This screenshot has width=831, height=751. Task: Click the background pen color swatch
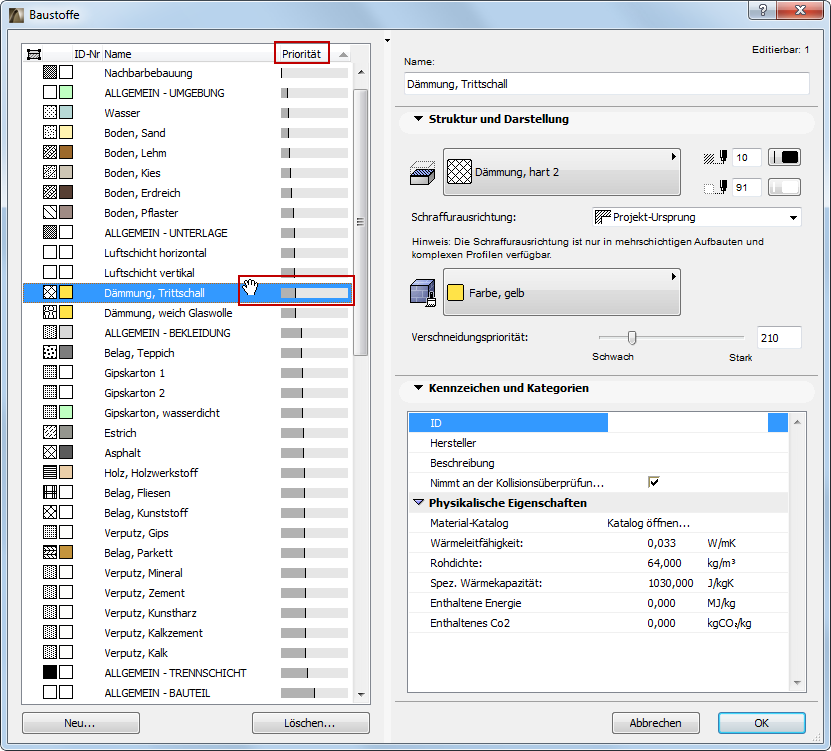(x=784, y=187)
